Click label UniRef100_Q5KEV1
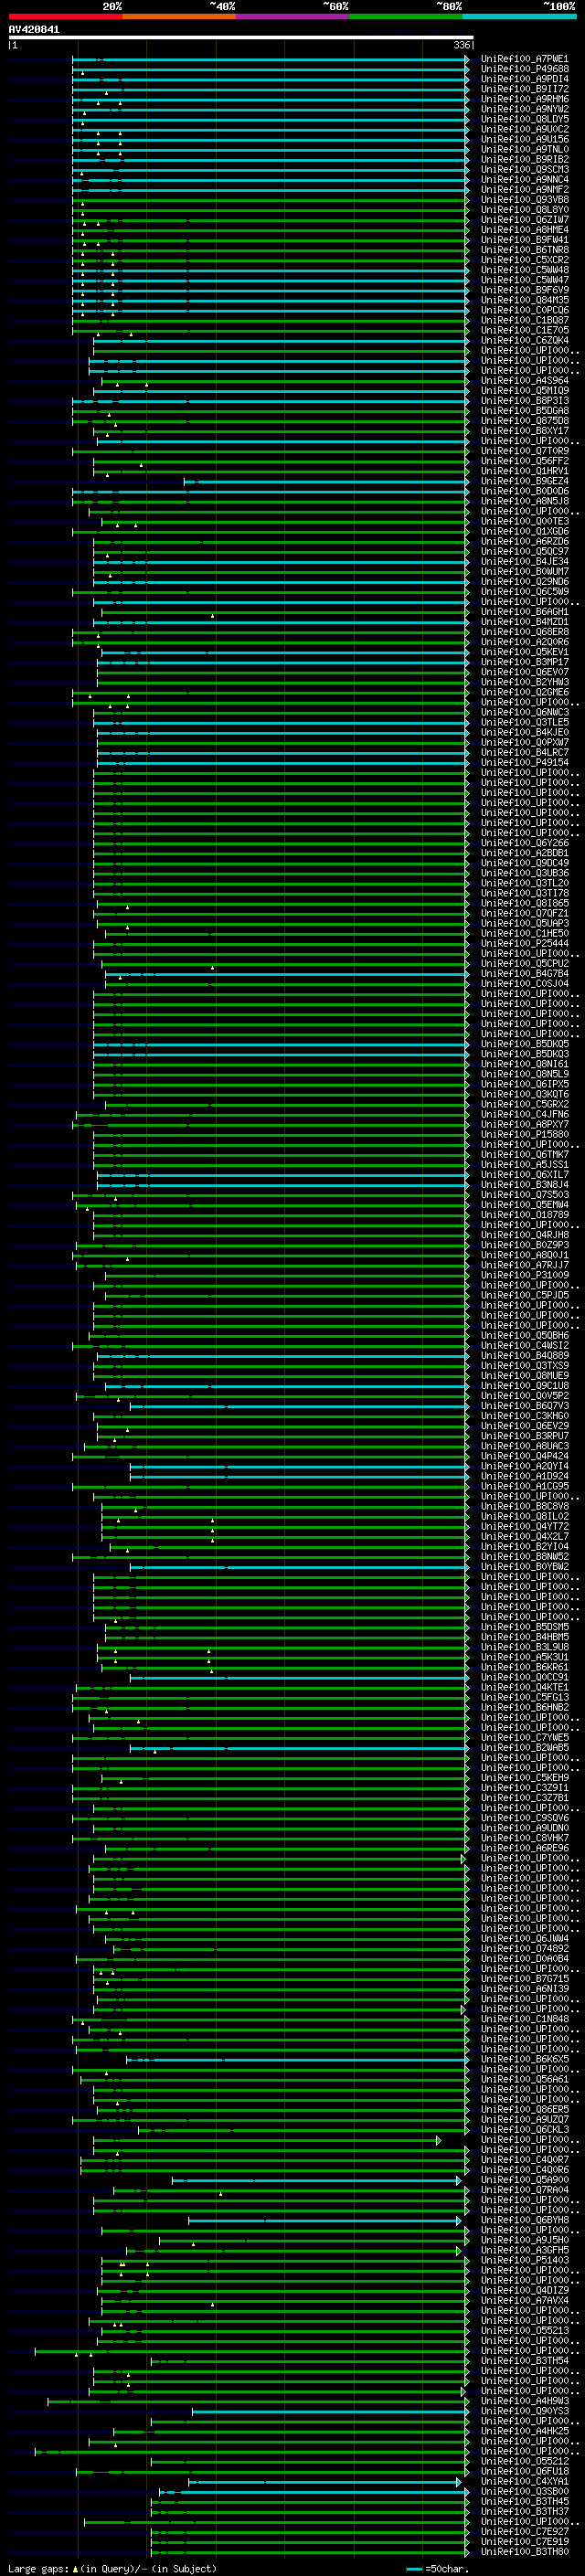Image resolution: width=585 pixels, height=2576 pixels. point(524,652)
